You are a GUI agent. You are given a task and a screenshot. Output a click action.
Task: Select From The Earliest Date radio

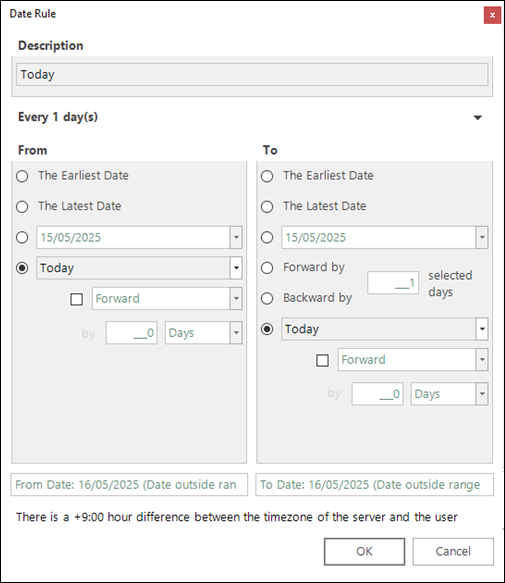click(x=22, y=176)
